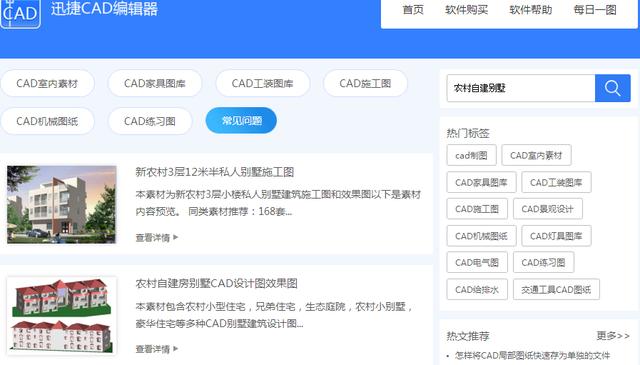Click the 交通工具CAD图纸 hot tag

tap(556, 289)
